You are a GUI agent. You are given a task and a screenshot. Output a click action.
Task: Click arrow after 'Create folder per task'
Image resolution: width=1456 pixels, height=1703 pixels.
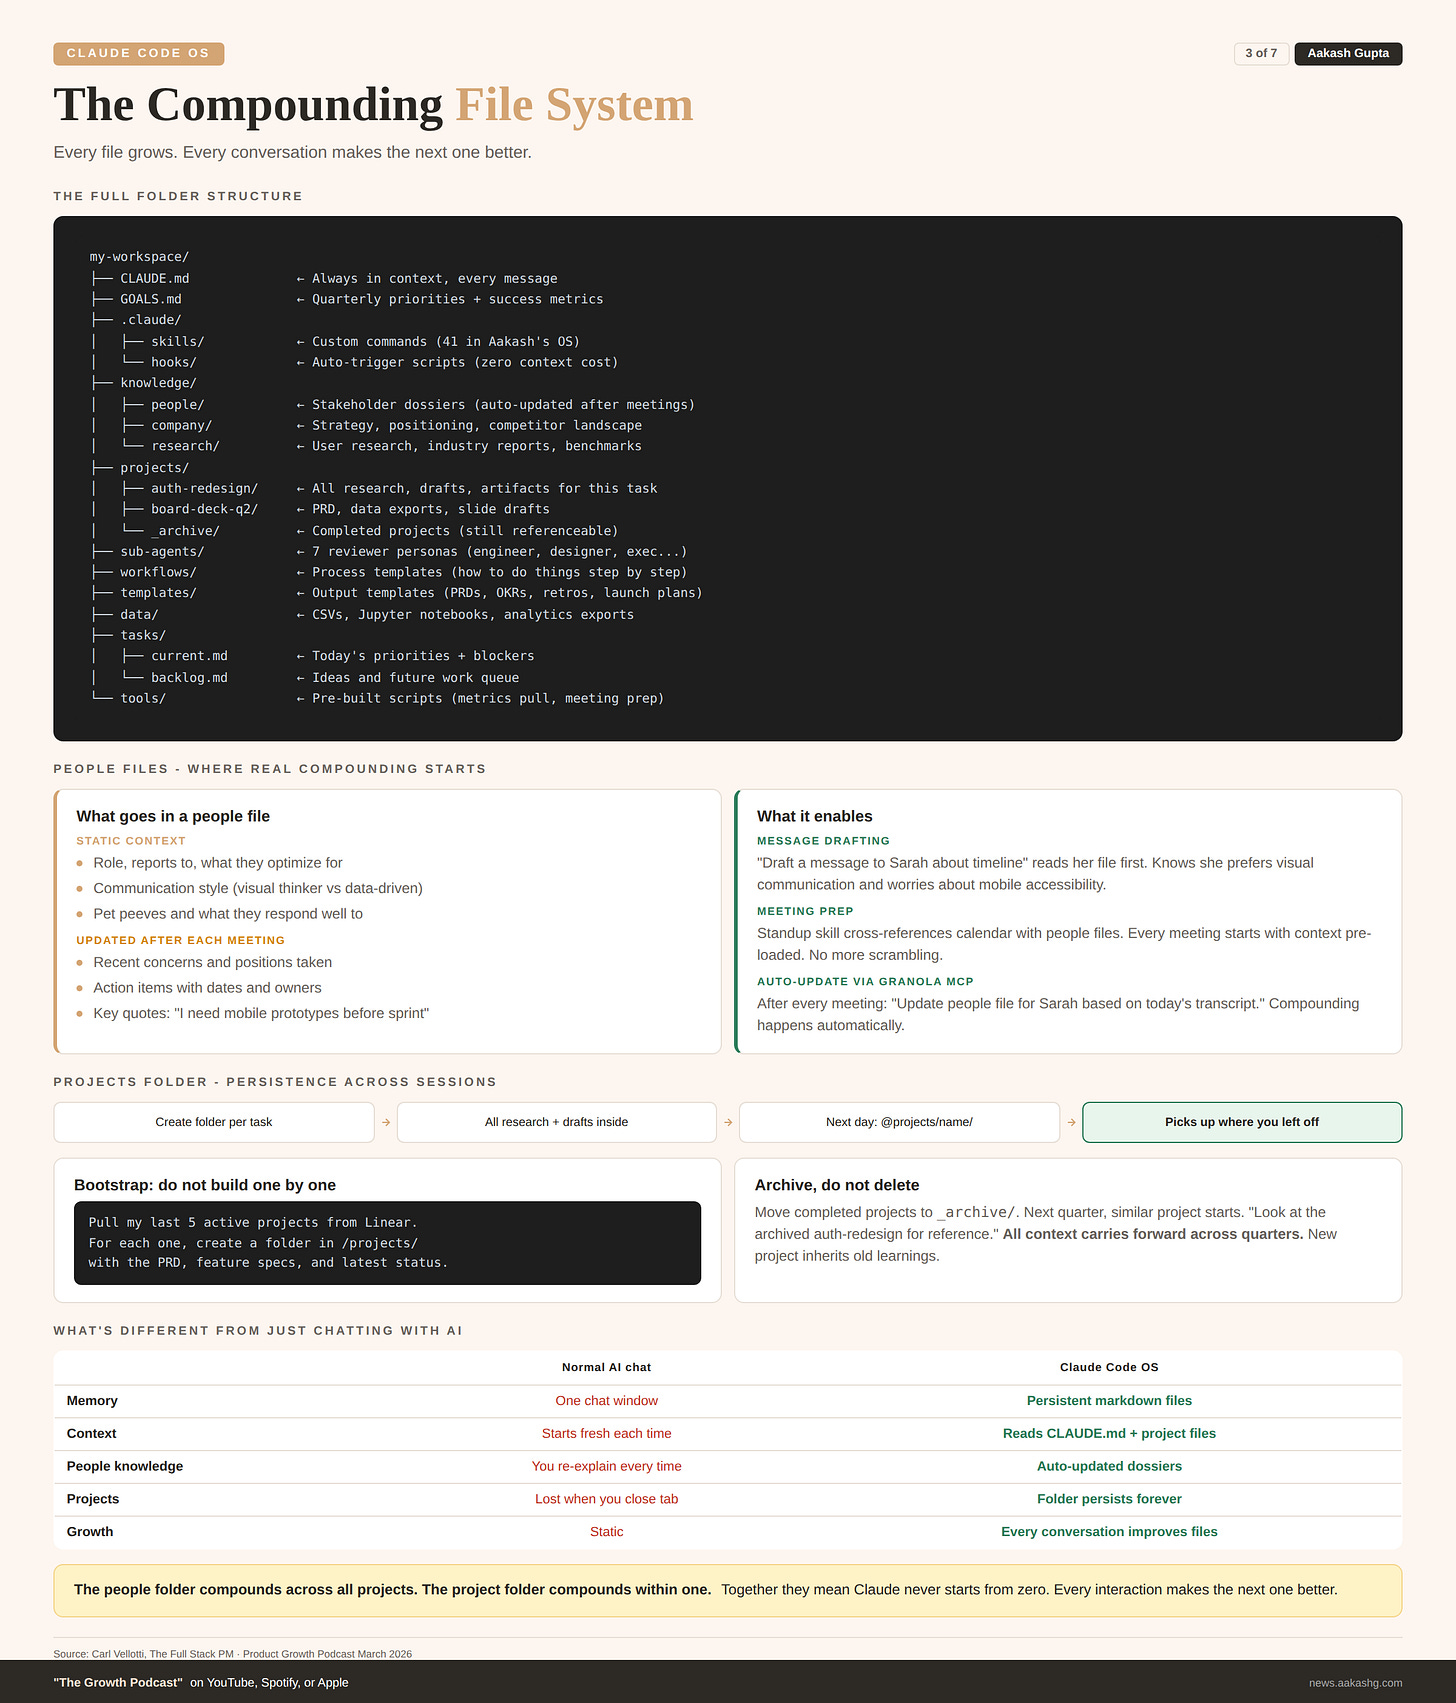point(386,1122)
